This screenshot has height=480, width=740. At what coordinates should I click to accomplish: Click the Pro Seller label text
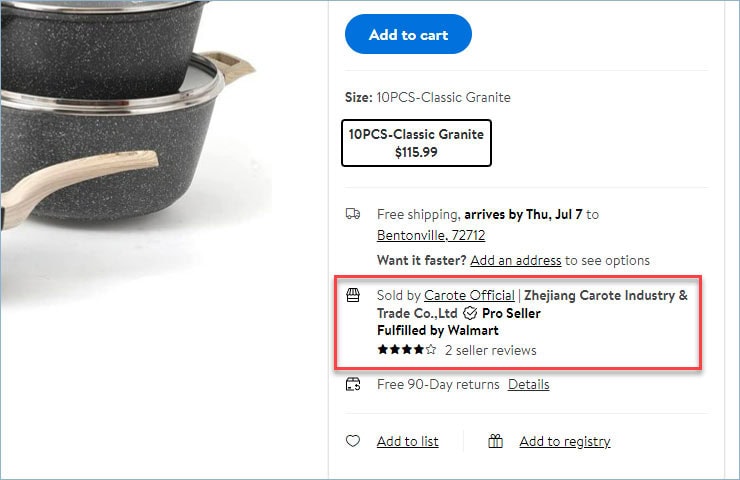pyautogui.click(x=511, y=313)
